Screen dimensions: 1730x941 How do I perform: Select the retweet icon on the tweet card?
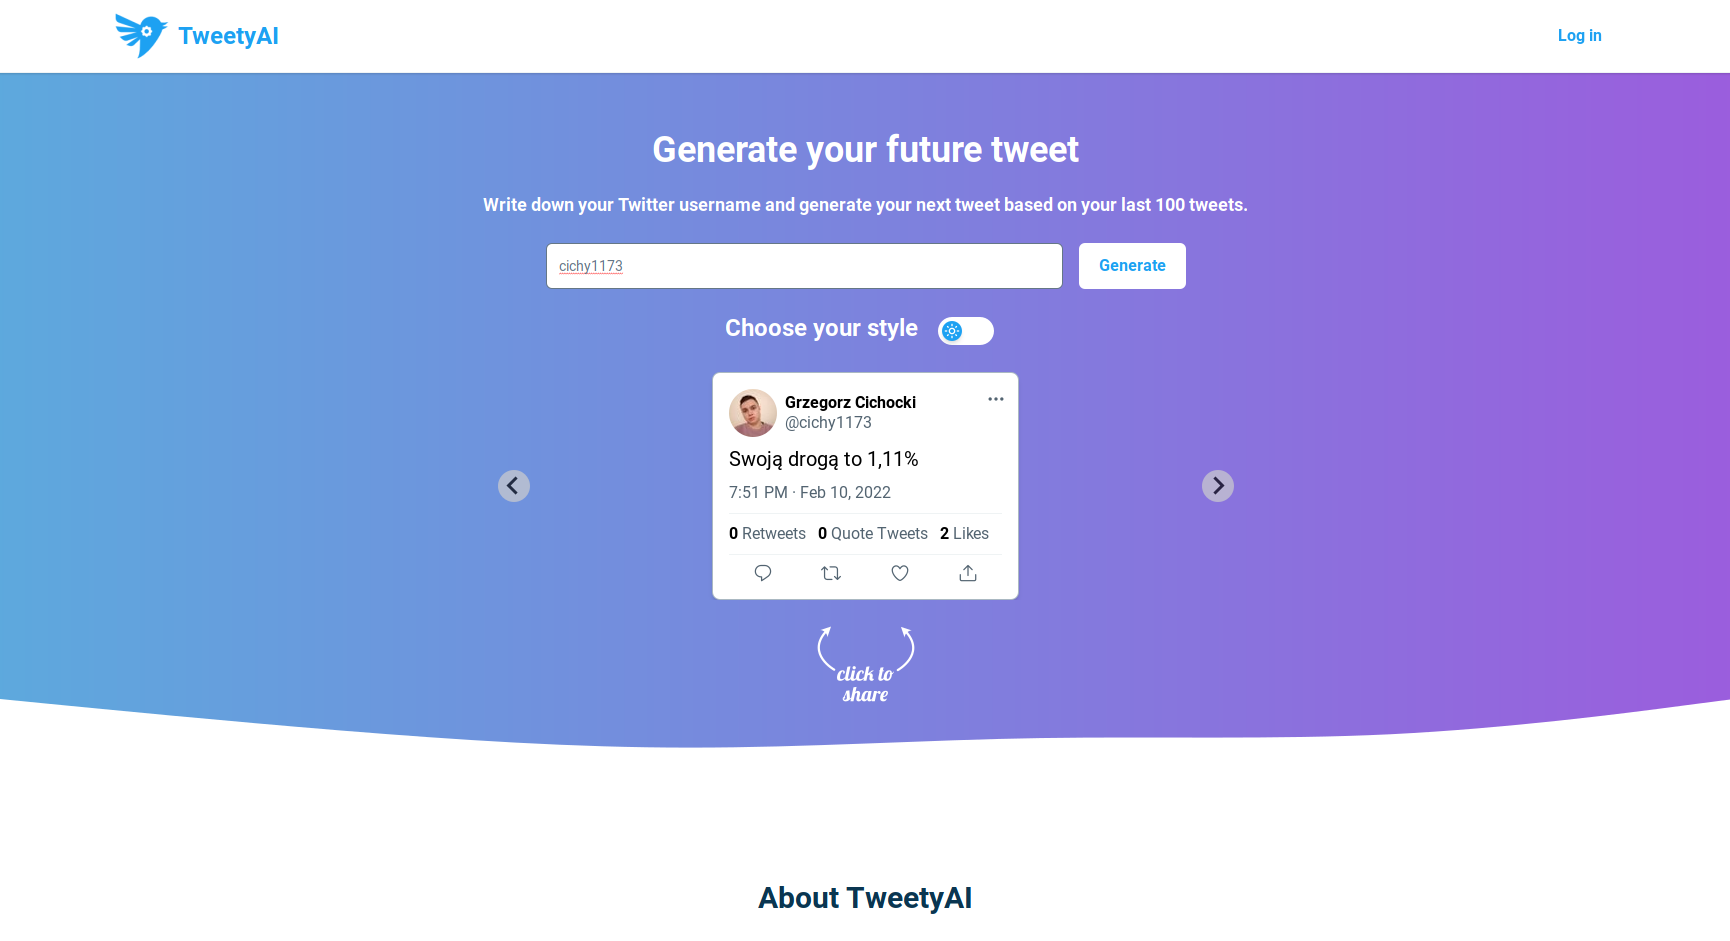pos(831,573)
